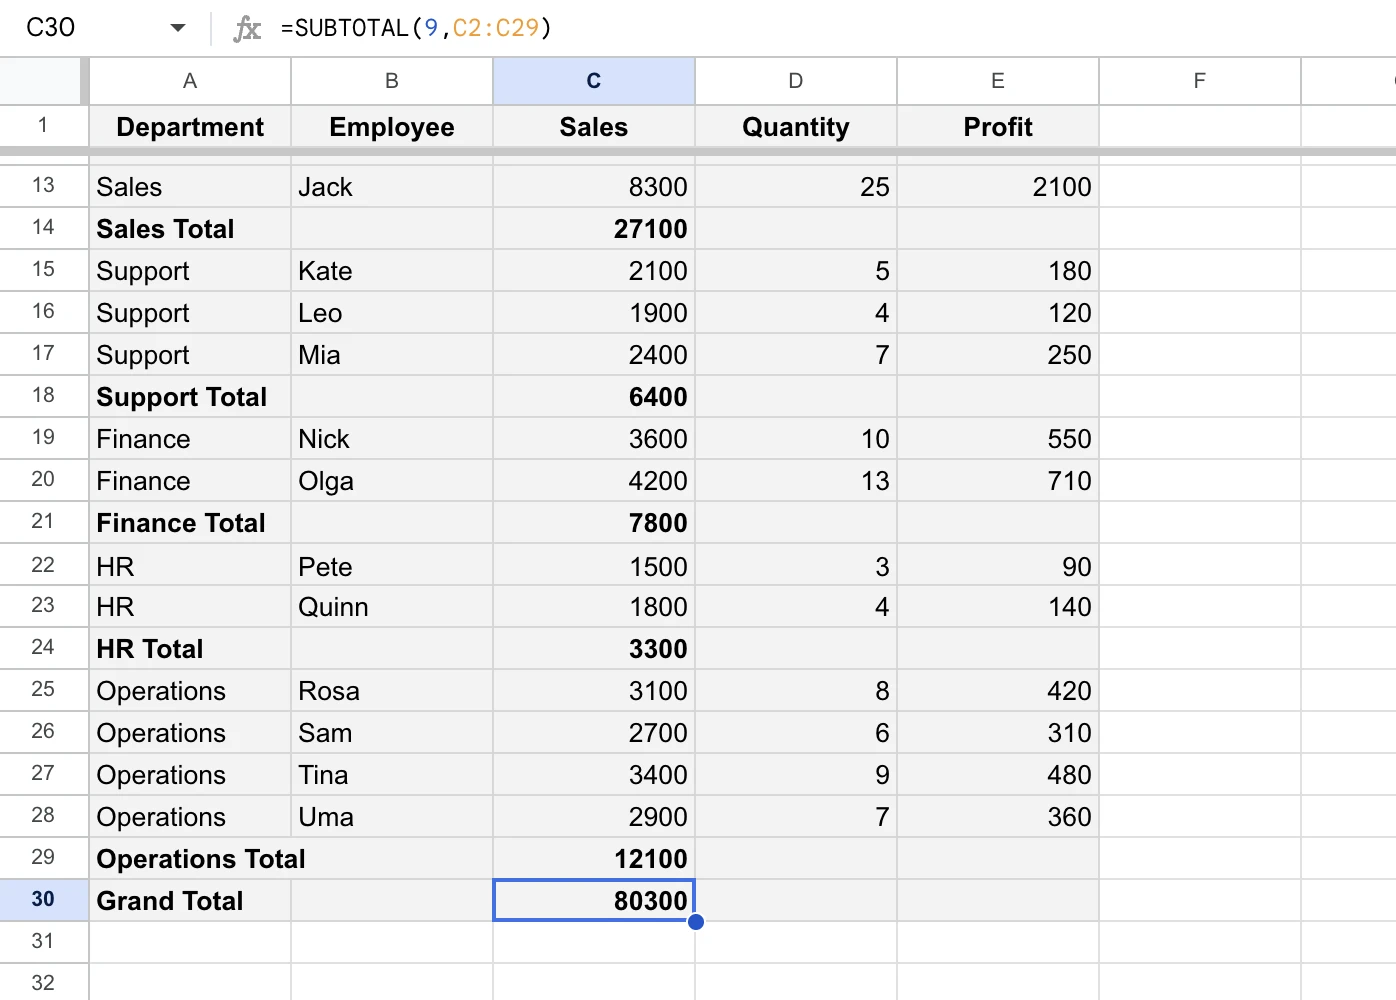Click Jack's profit value 2100

(x=998, y=187)
